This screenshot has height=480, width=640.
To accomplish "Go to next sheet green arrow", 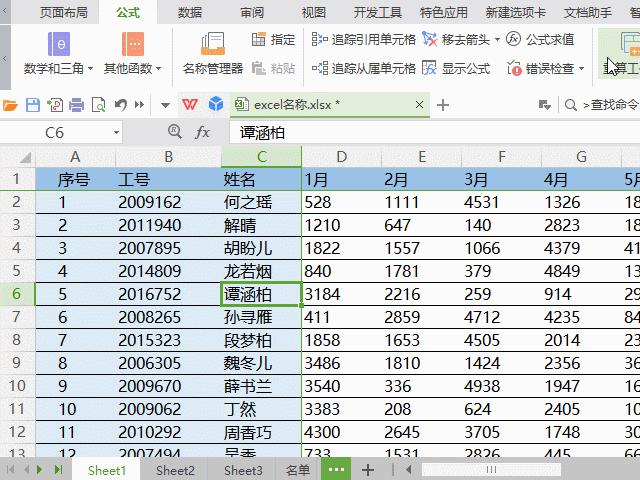I will [40, 469].
